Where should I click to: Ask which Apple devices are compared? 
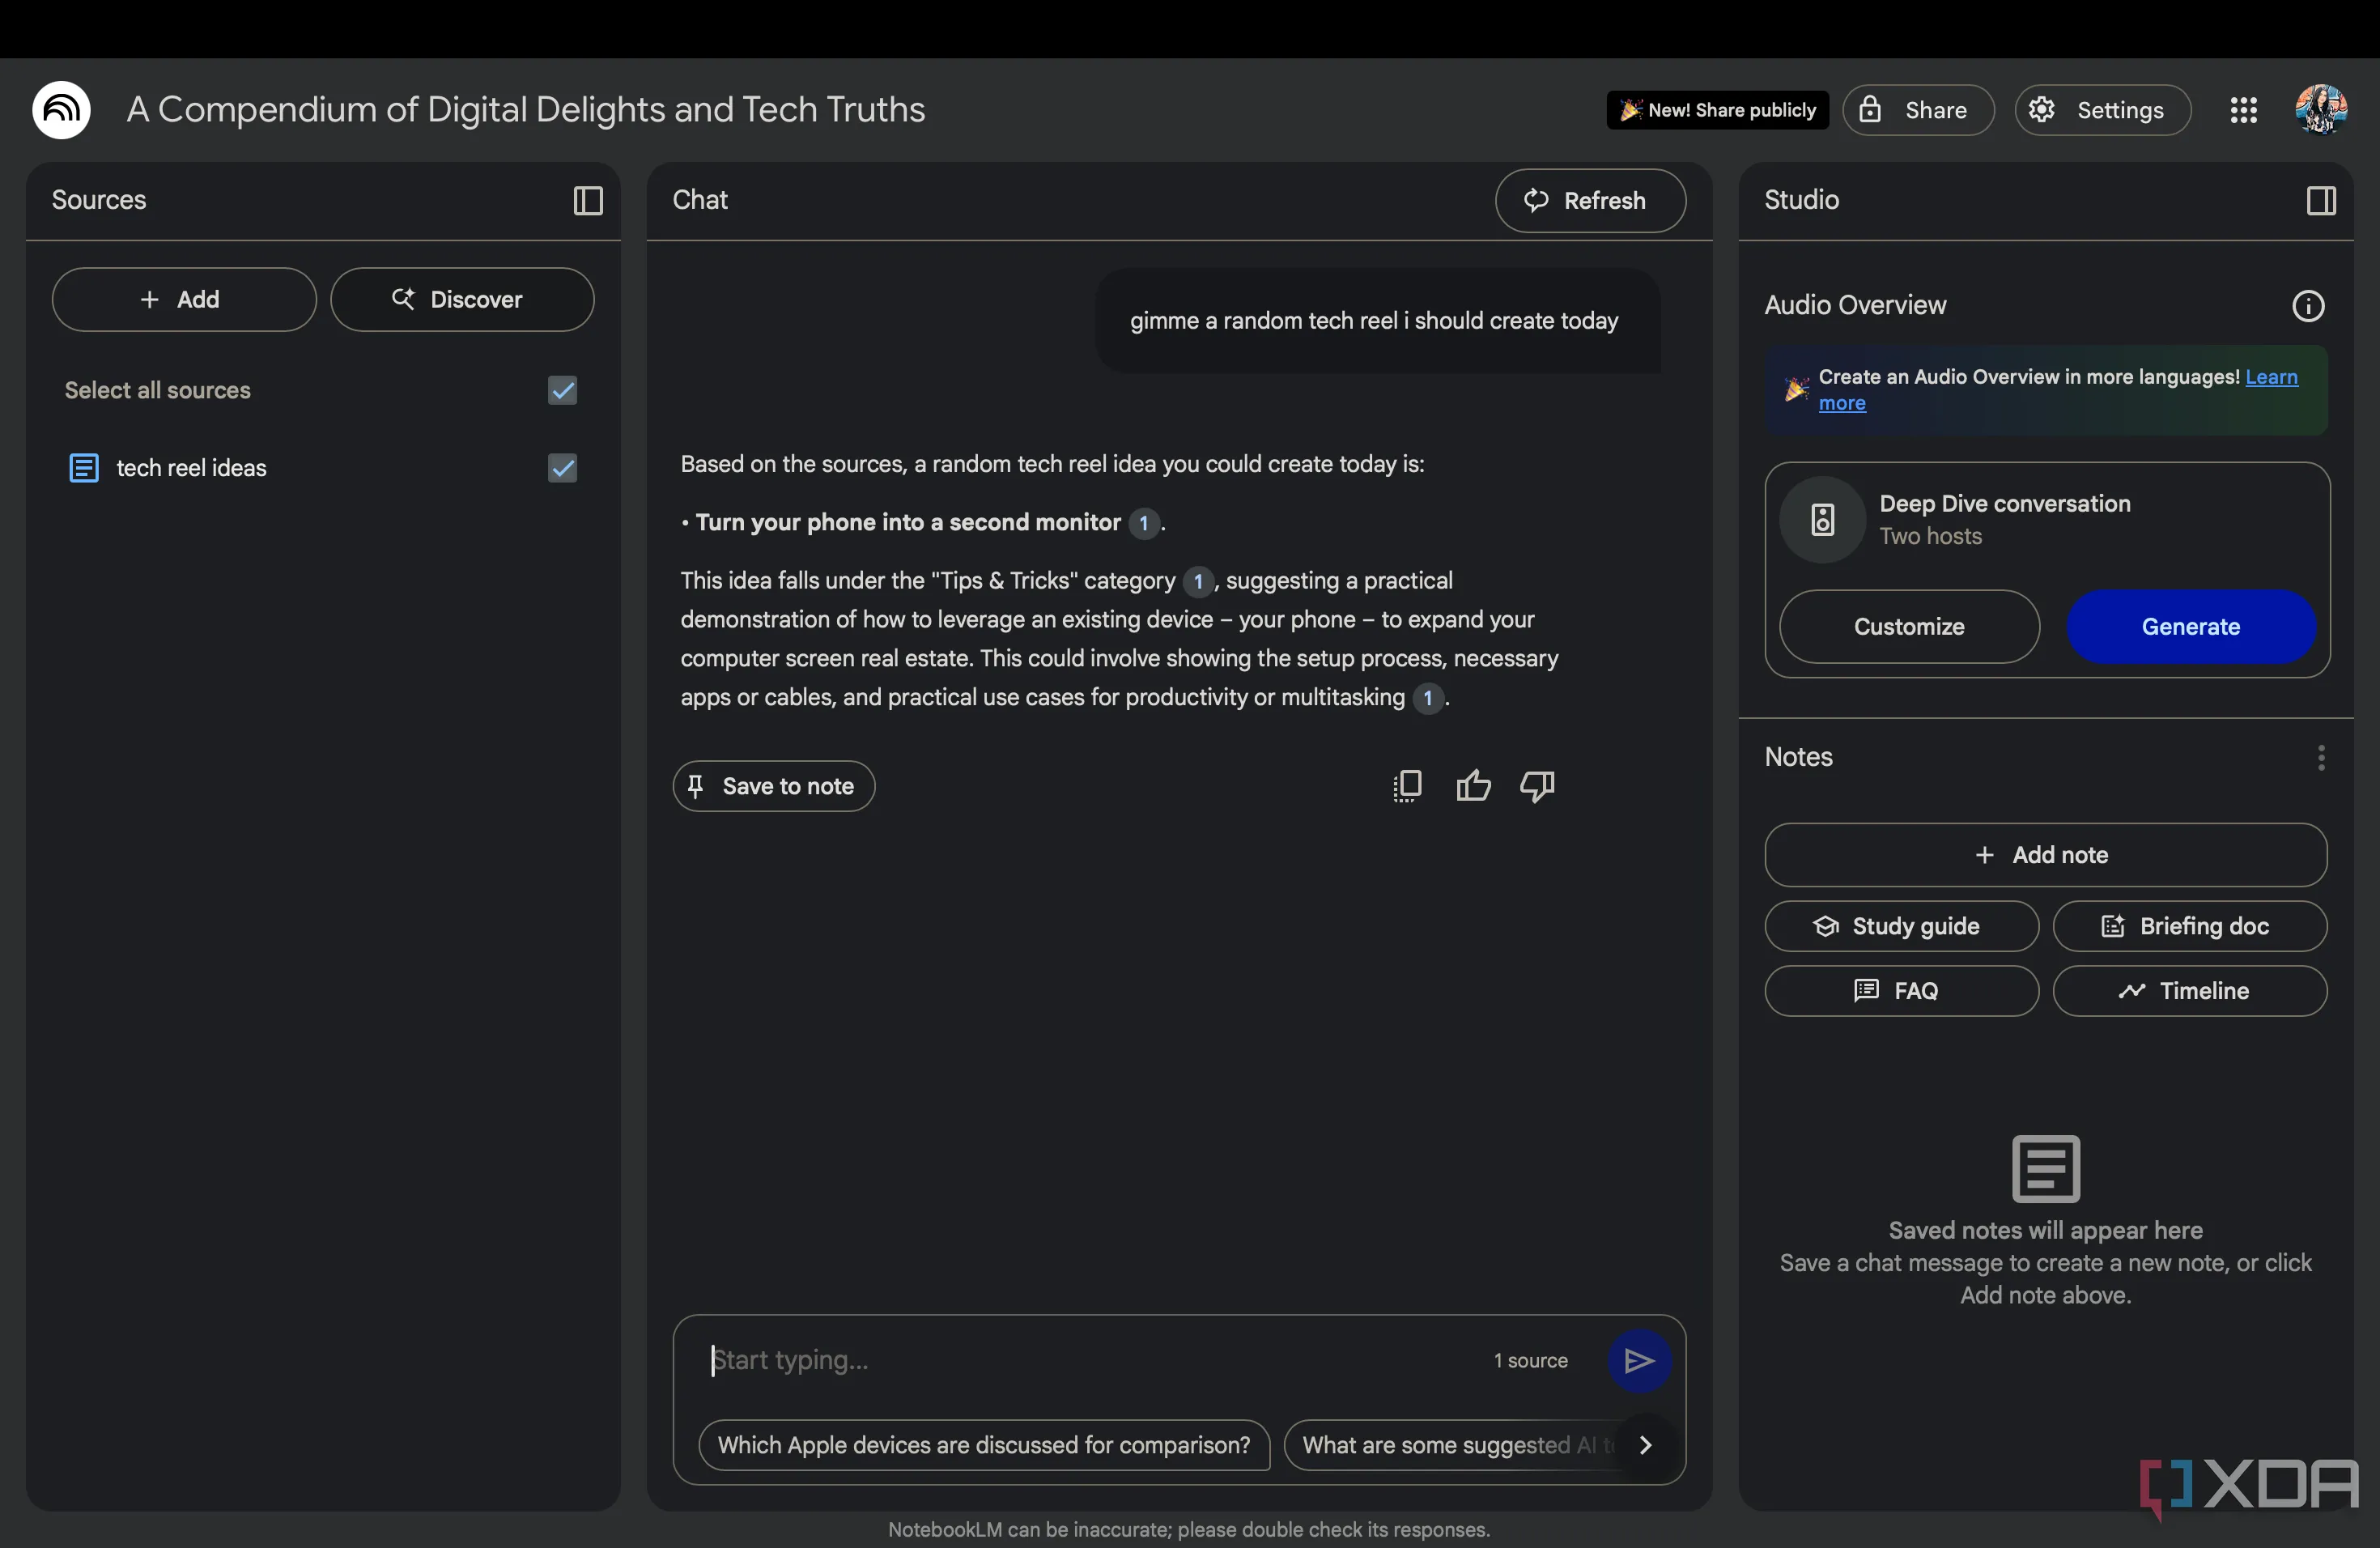click(984, 1445)
